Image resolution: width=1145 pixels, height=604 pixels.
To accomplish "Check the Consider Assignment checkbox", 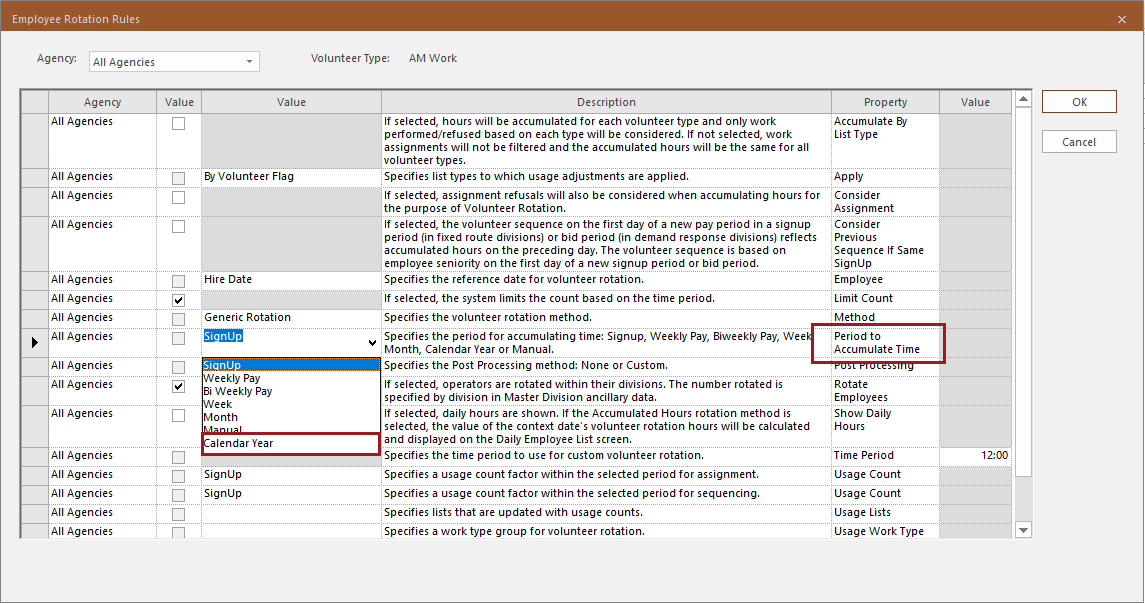I will coord(178,196).
